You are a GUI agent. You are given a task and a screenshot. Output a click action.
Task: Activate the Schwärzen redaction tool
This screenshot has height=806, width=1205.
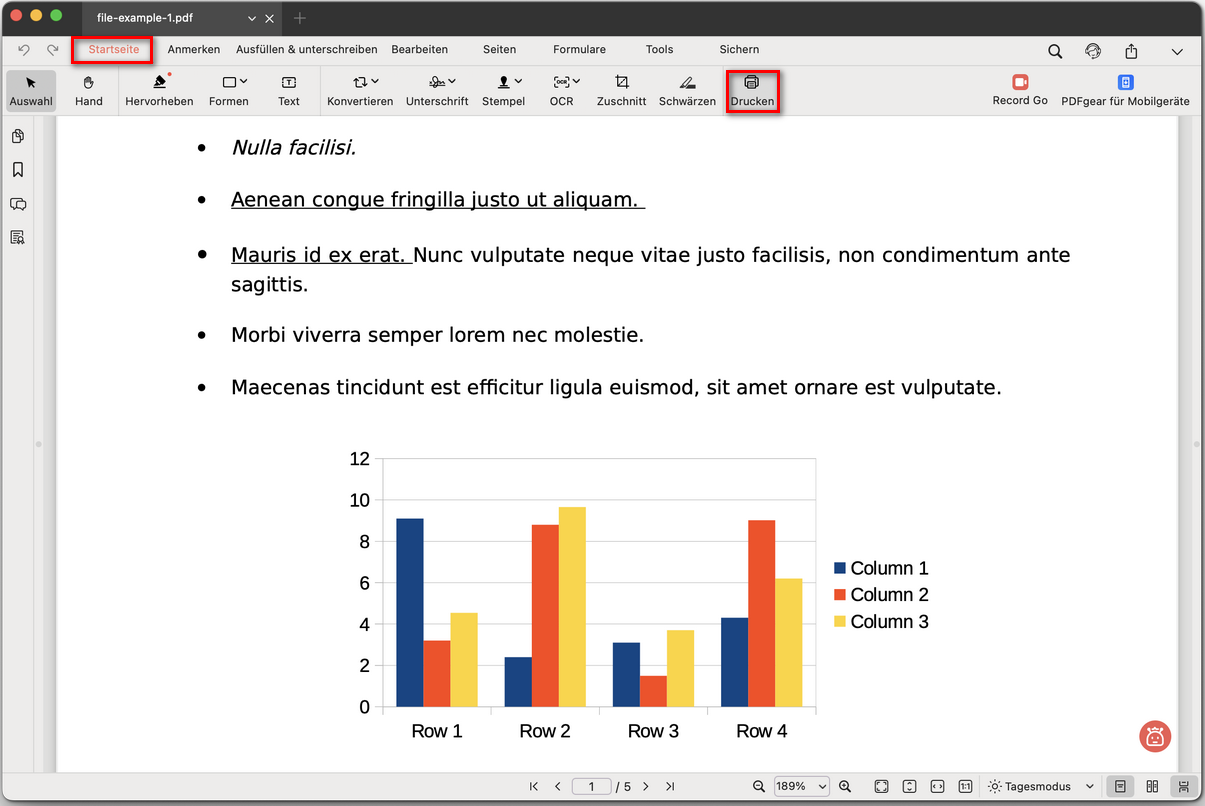687,90
